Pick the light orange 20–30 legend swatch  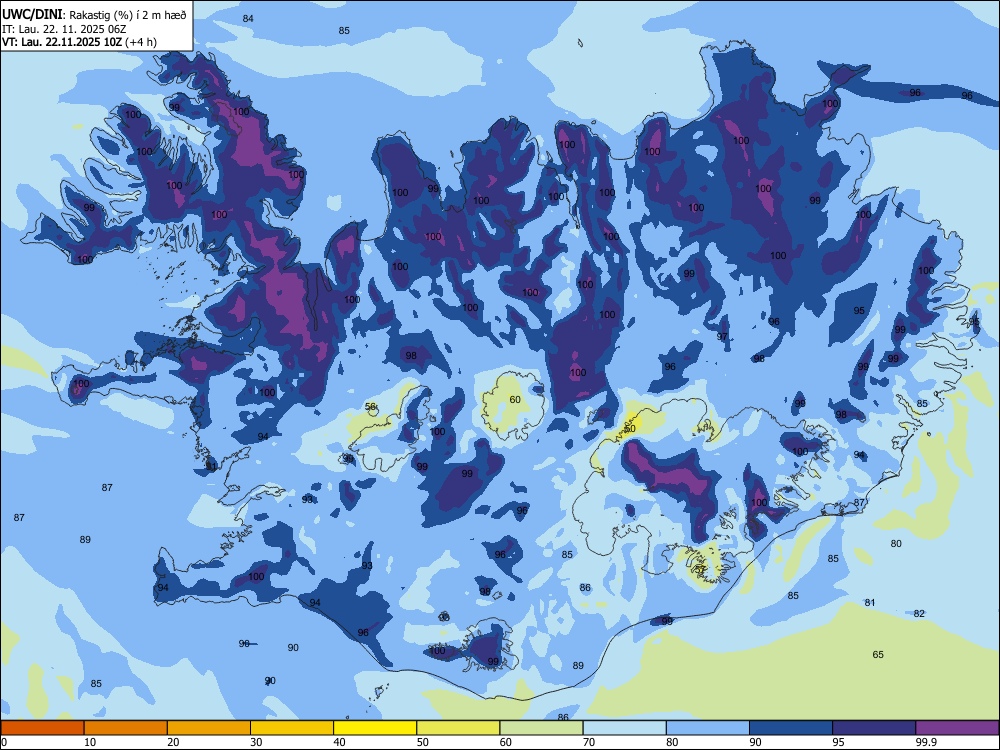[x=209, y=728]
